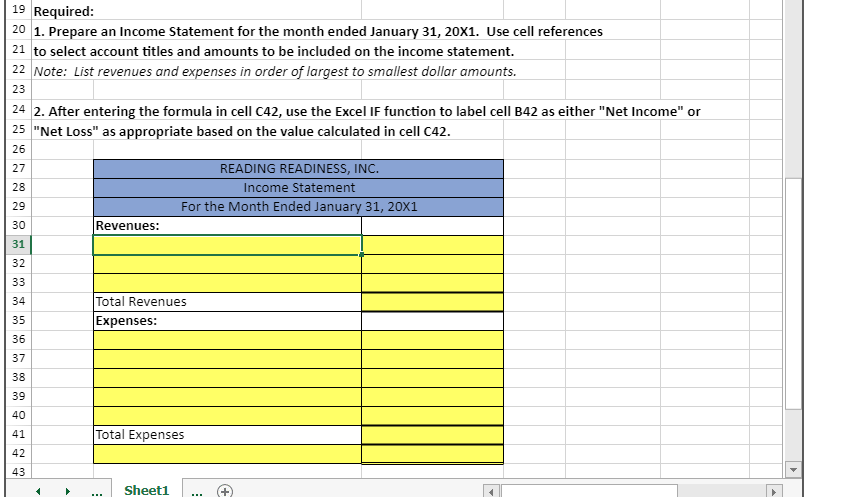Select row 31 header
848x497 pixels.
click(18, 244)
